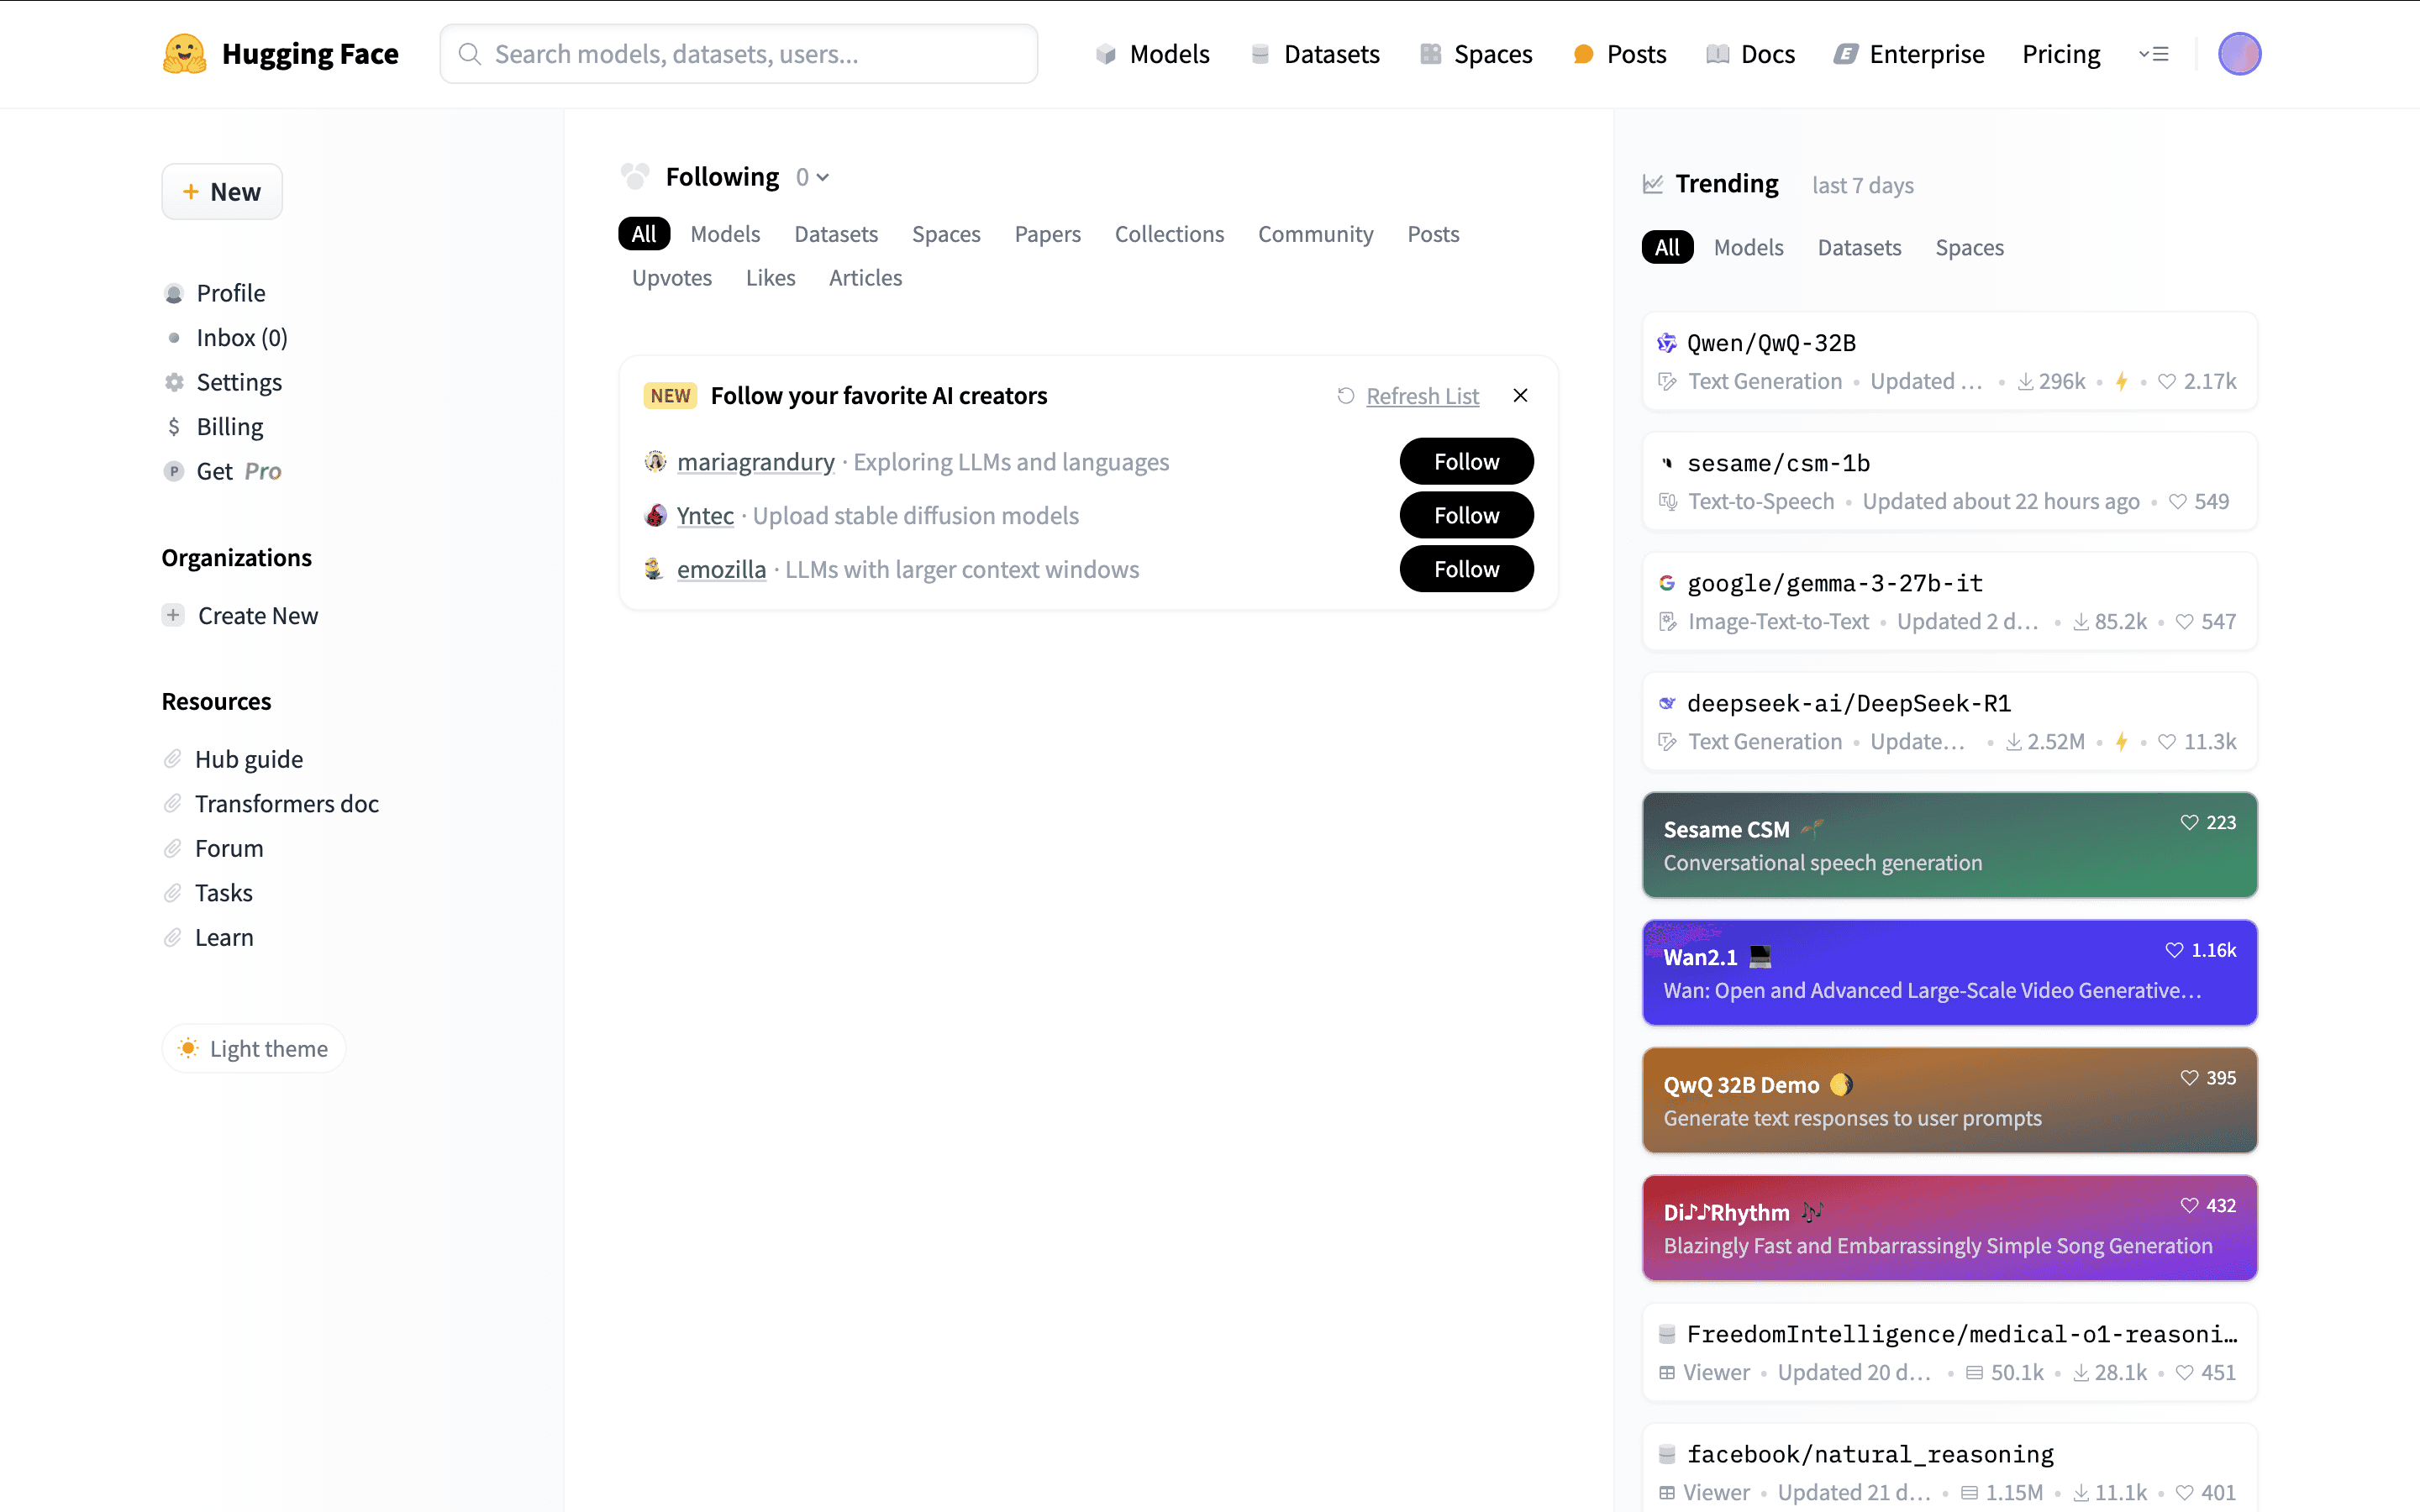Viewport: 2420px width, 1512px height.
Task: Open the user avatar menu
Action: tap(2239, 54)
